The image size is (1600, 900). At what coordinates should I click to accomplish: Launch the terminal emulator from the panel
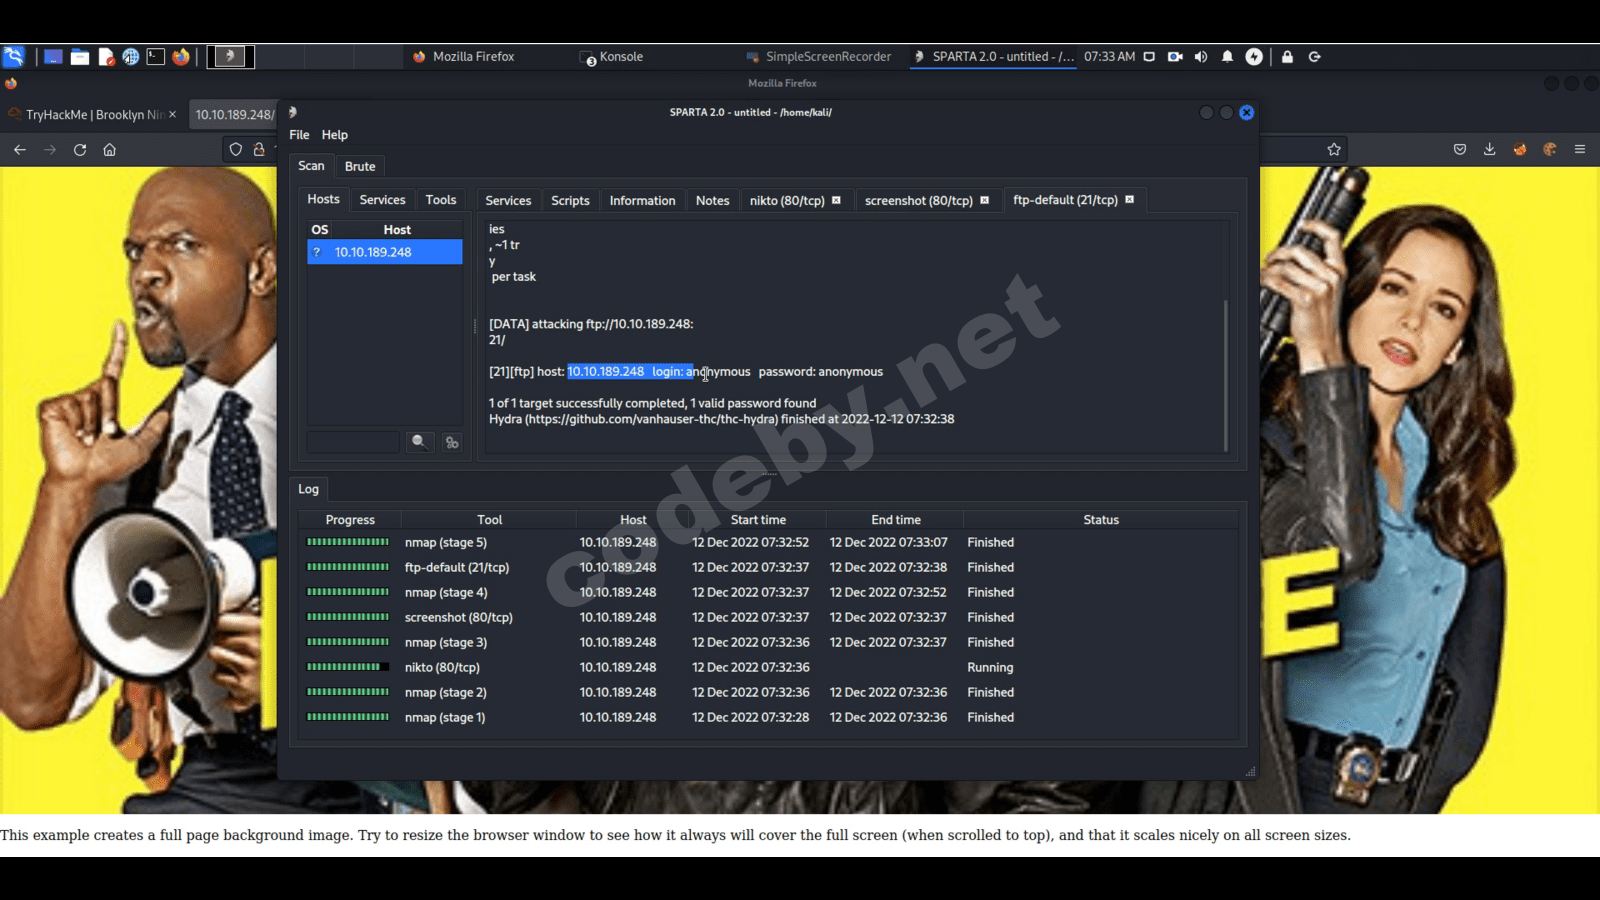(156, 57)
